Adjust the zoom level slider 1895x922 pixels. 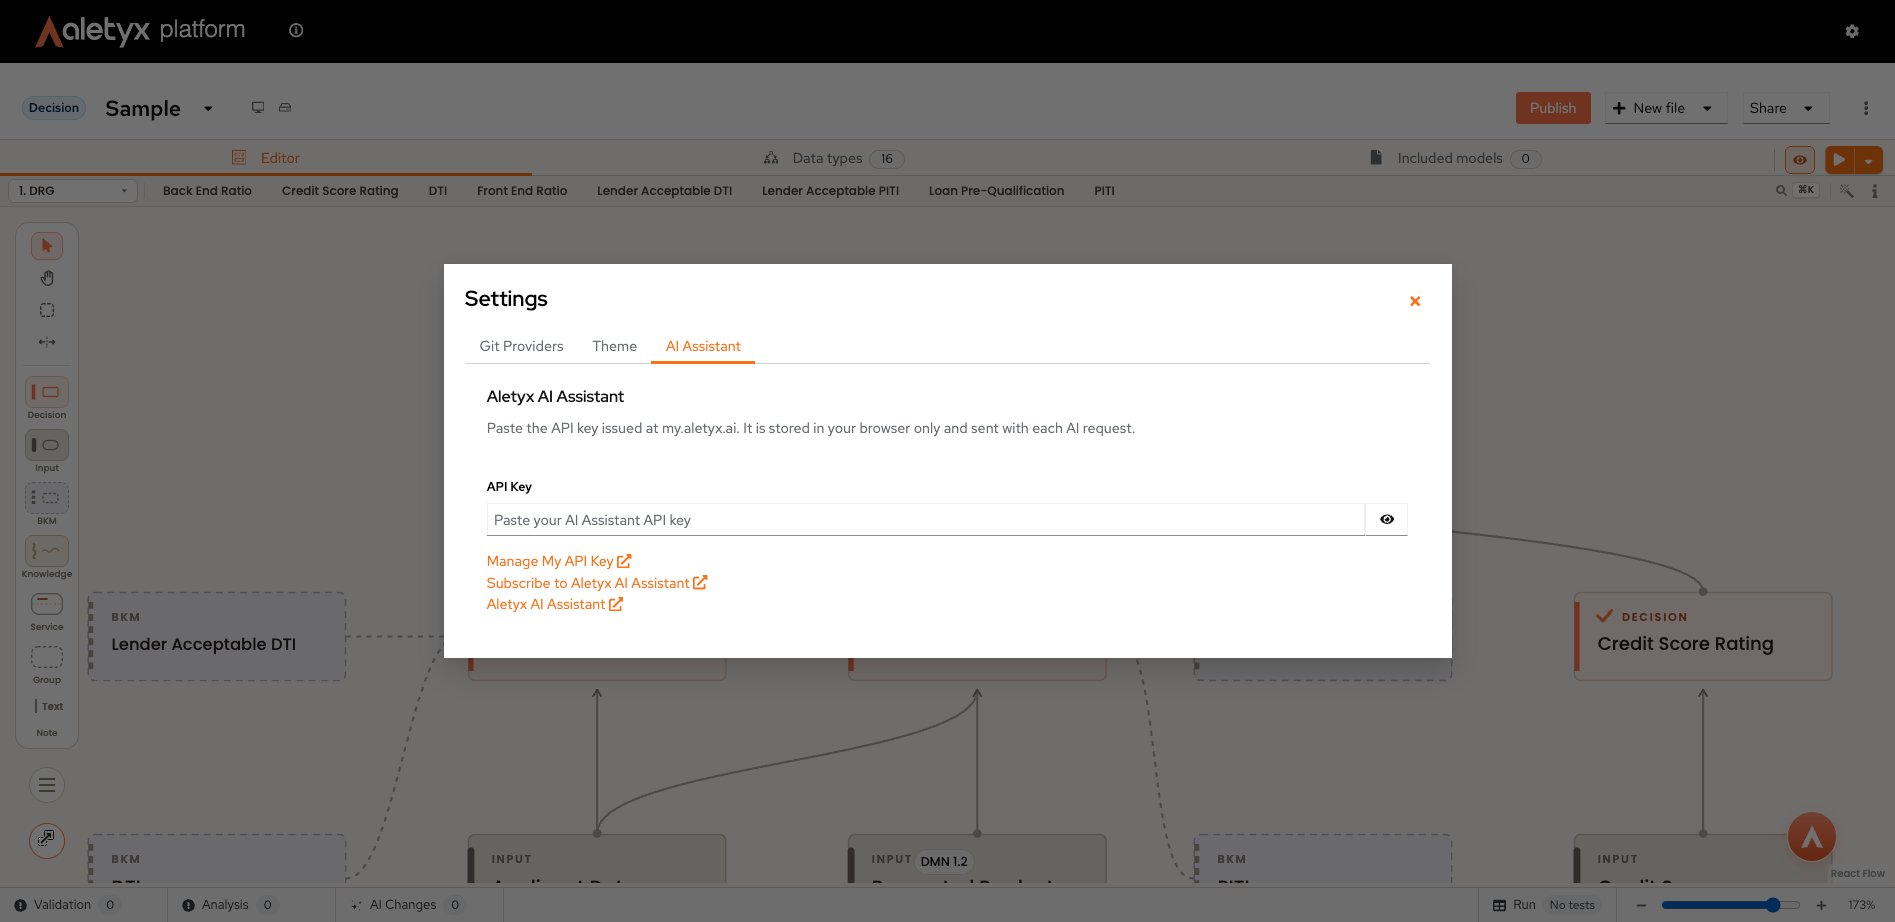click(x=1731, y=905)
